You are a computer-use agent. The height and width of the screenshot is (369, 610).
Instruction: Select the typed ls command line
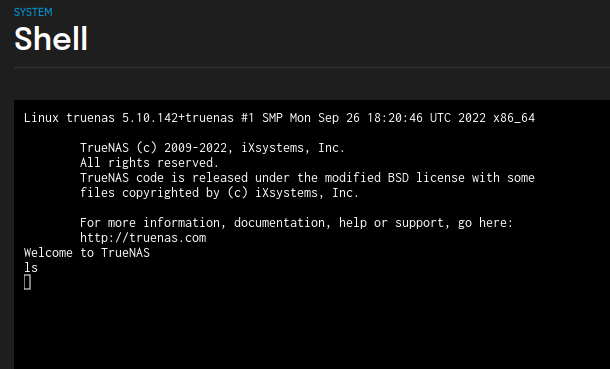tap(31, 268)
